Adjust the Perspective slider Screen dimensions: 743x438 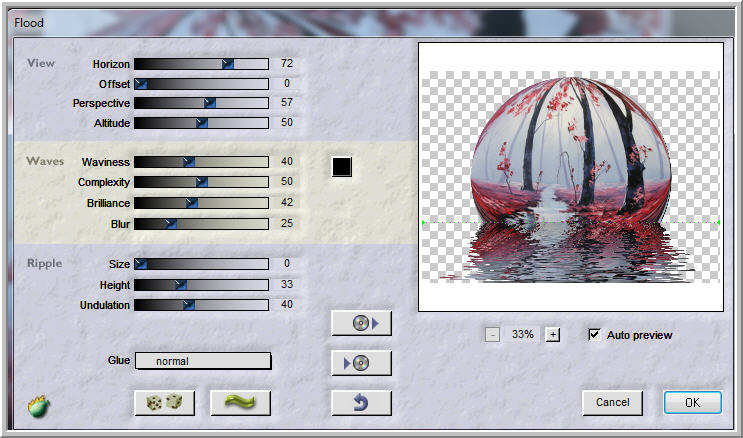tap(201, 103)
